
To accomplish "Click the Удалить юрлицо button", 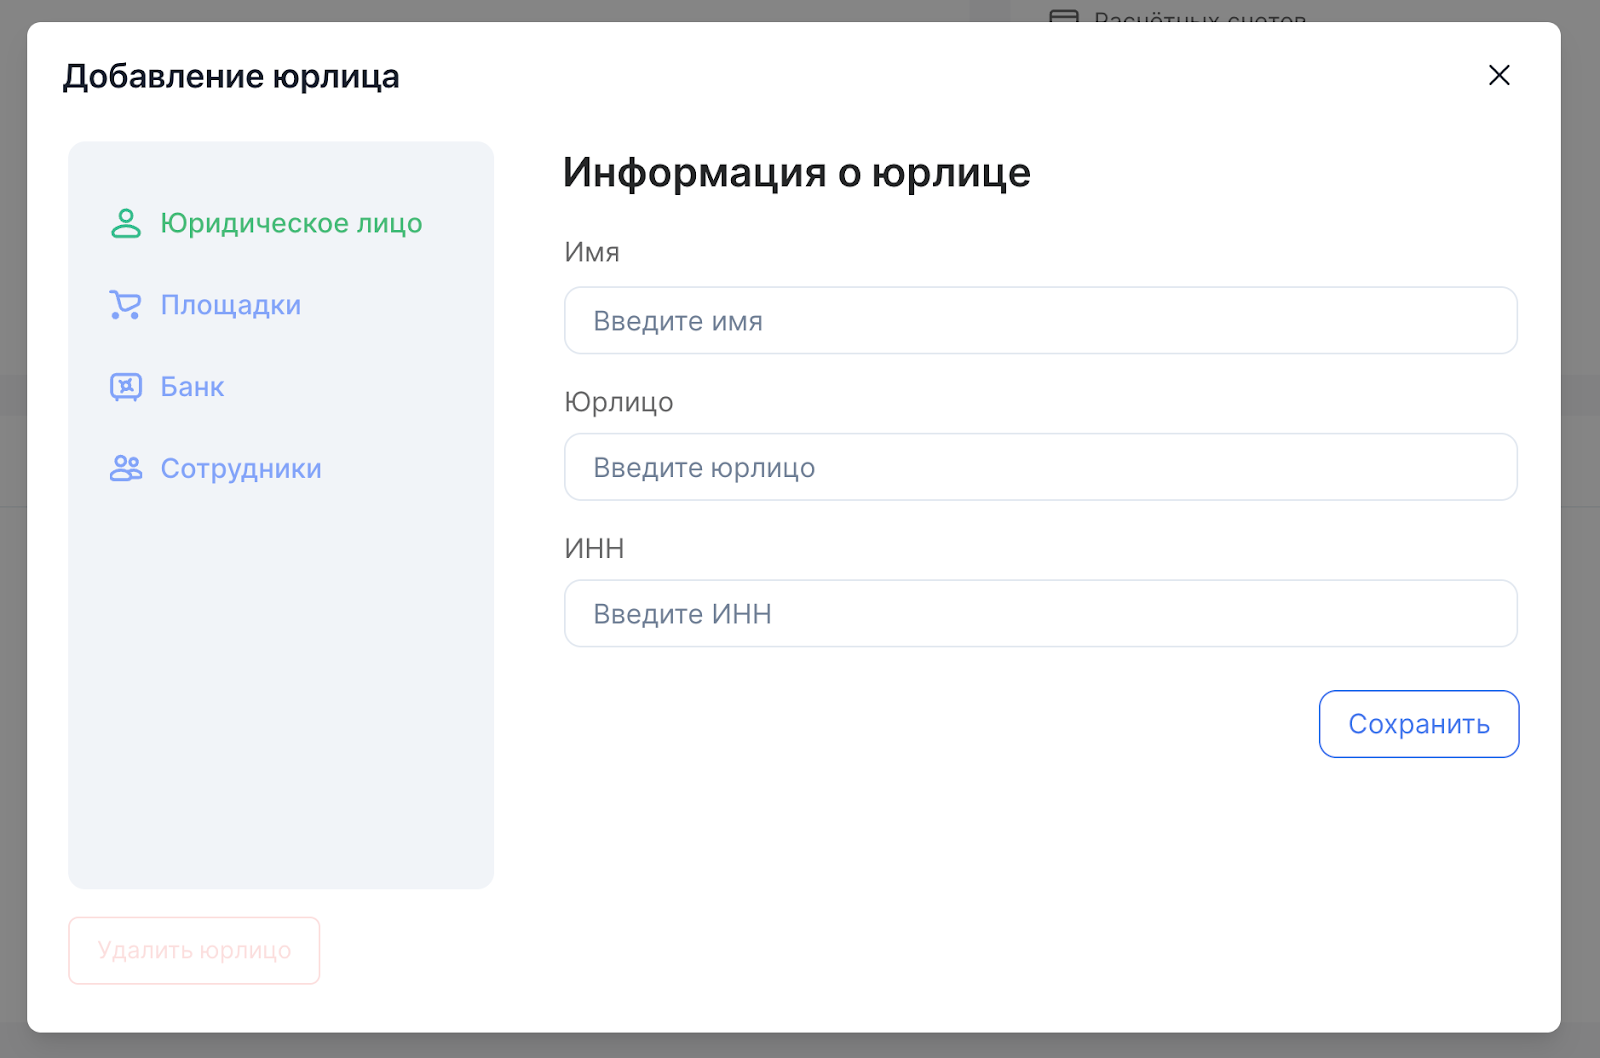I will [x=194, y=950].
